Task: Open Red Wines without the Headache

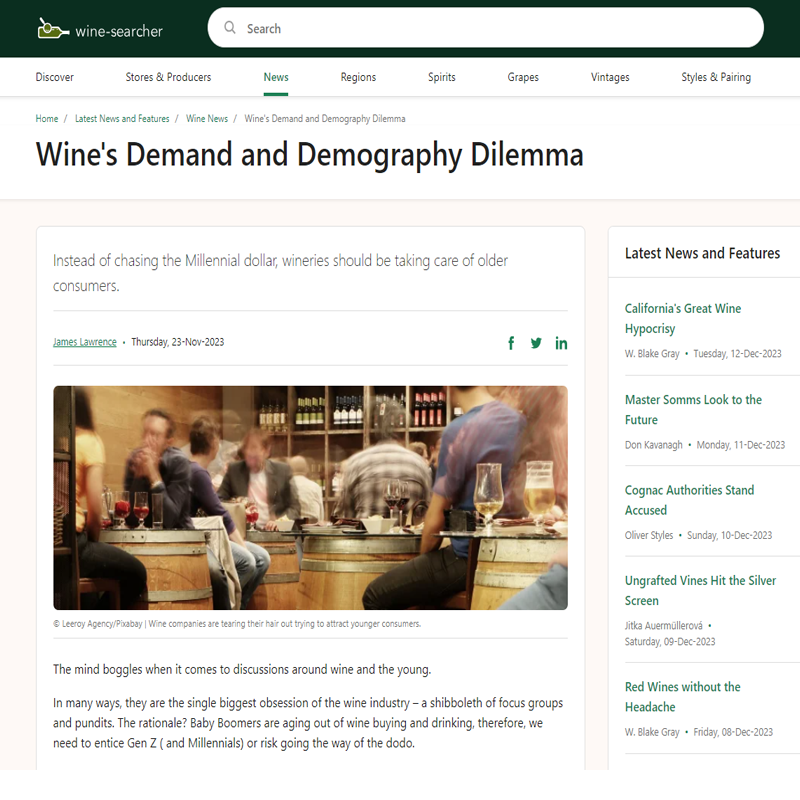Action: tap(682, 696)
